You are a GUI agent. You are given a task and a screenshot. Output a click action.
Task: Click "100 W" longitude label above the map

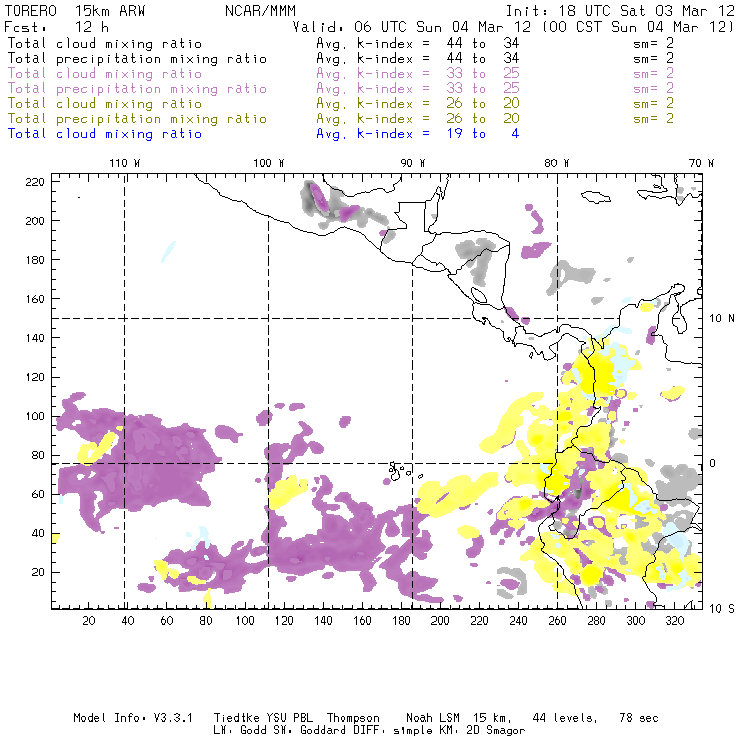[269, 163]
